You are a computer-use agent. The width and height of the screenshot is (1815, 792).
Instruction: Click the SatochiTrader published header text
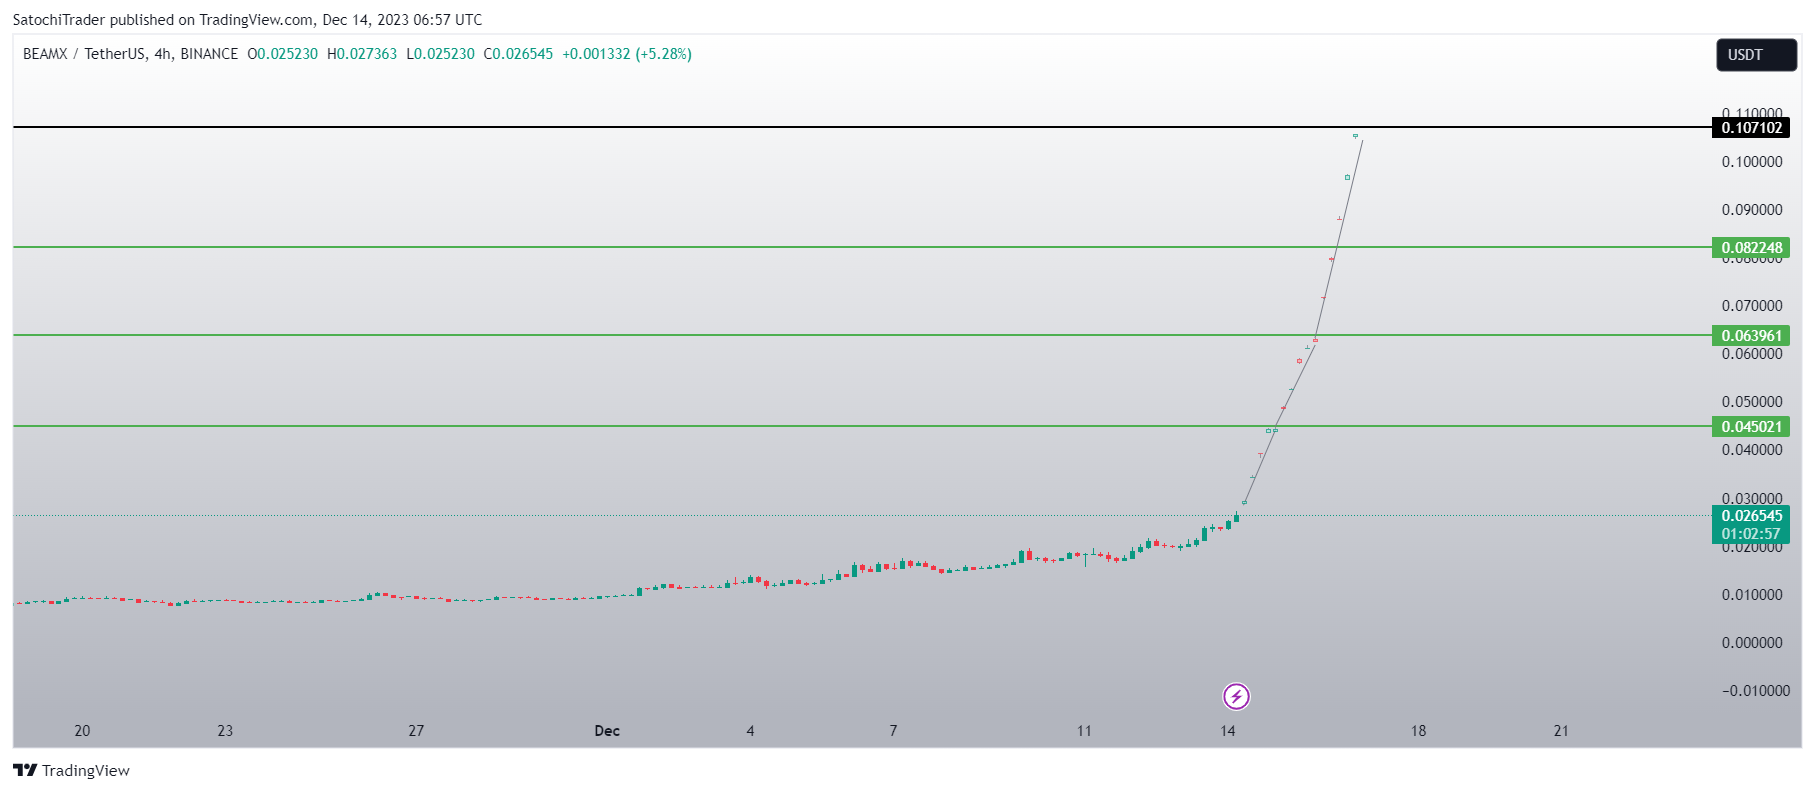247,20
